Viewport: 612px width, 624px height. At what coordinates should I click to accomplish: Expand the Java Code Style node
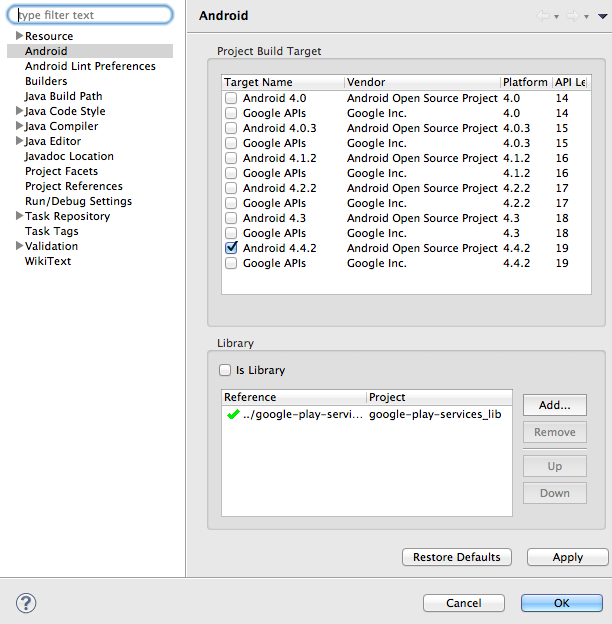(x=19, y=111)
